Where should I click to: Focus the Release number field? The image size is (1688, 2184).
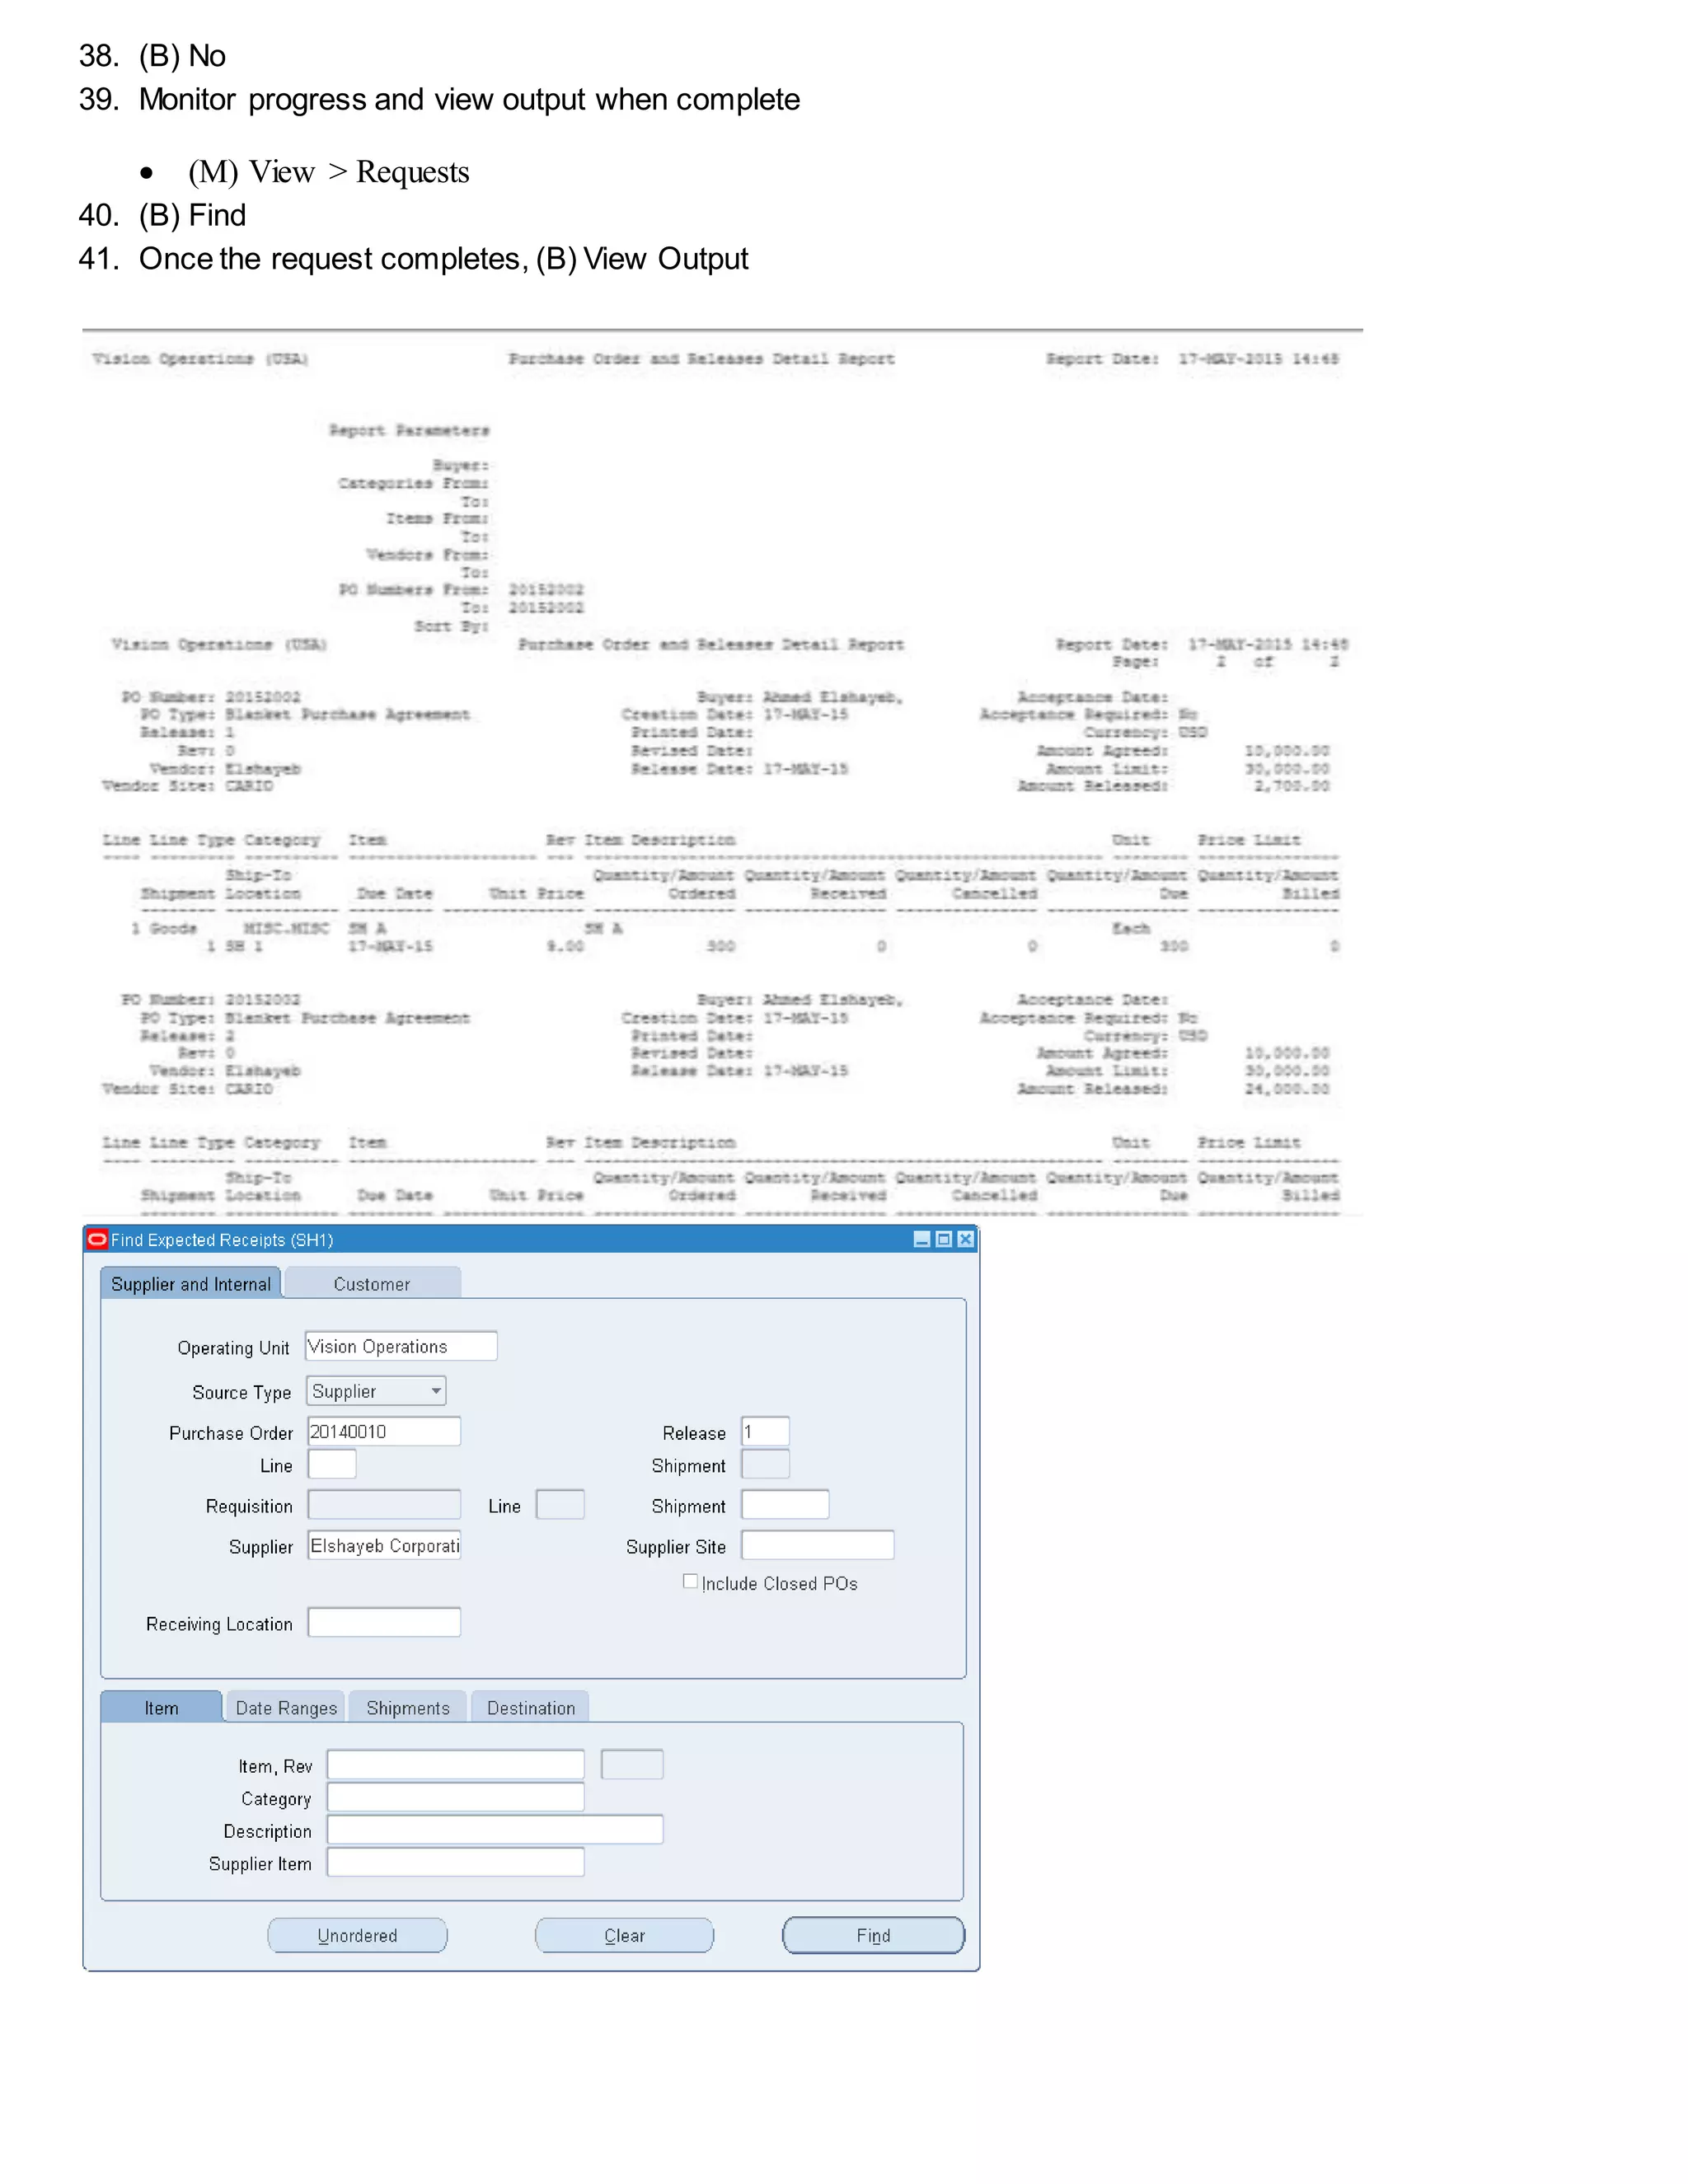click(765, 1431)
